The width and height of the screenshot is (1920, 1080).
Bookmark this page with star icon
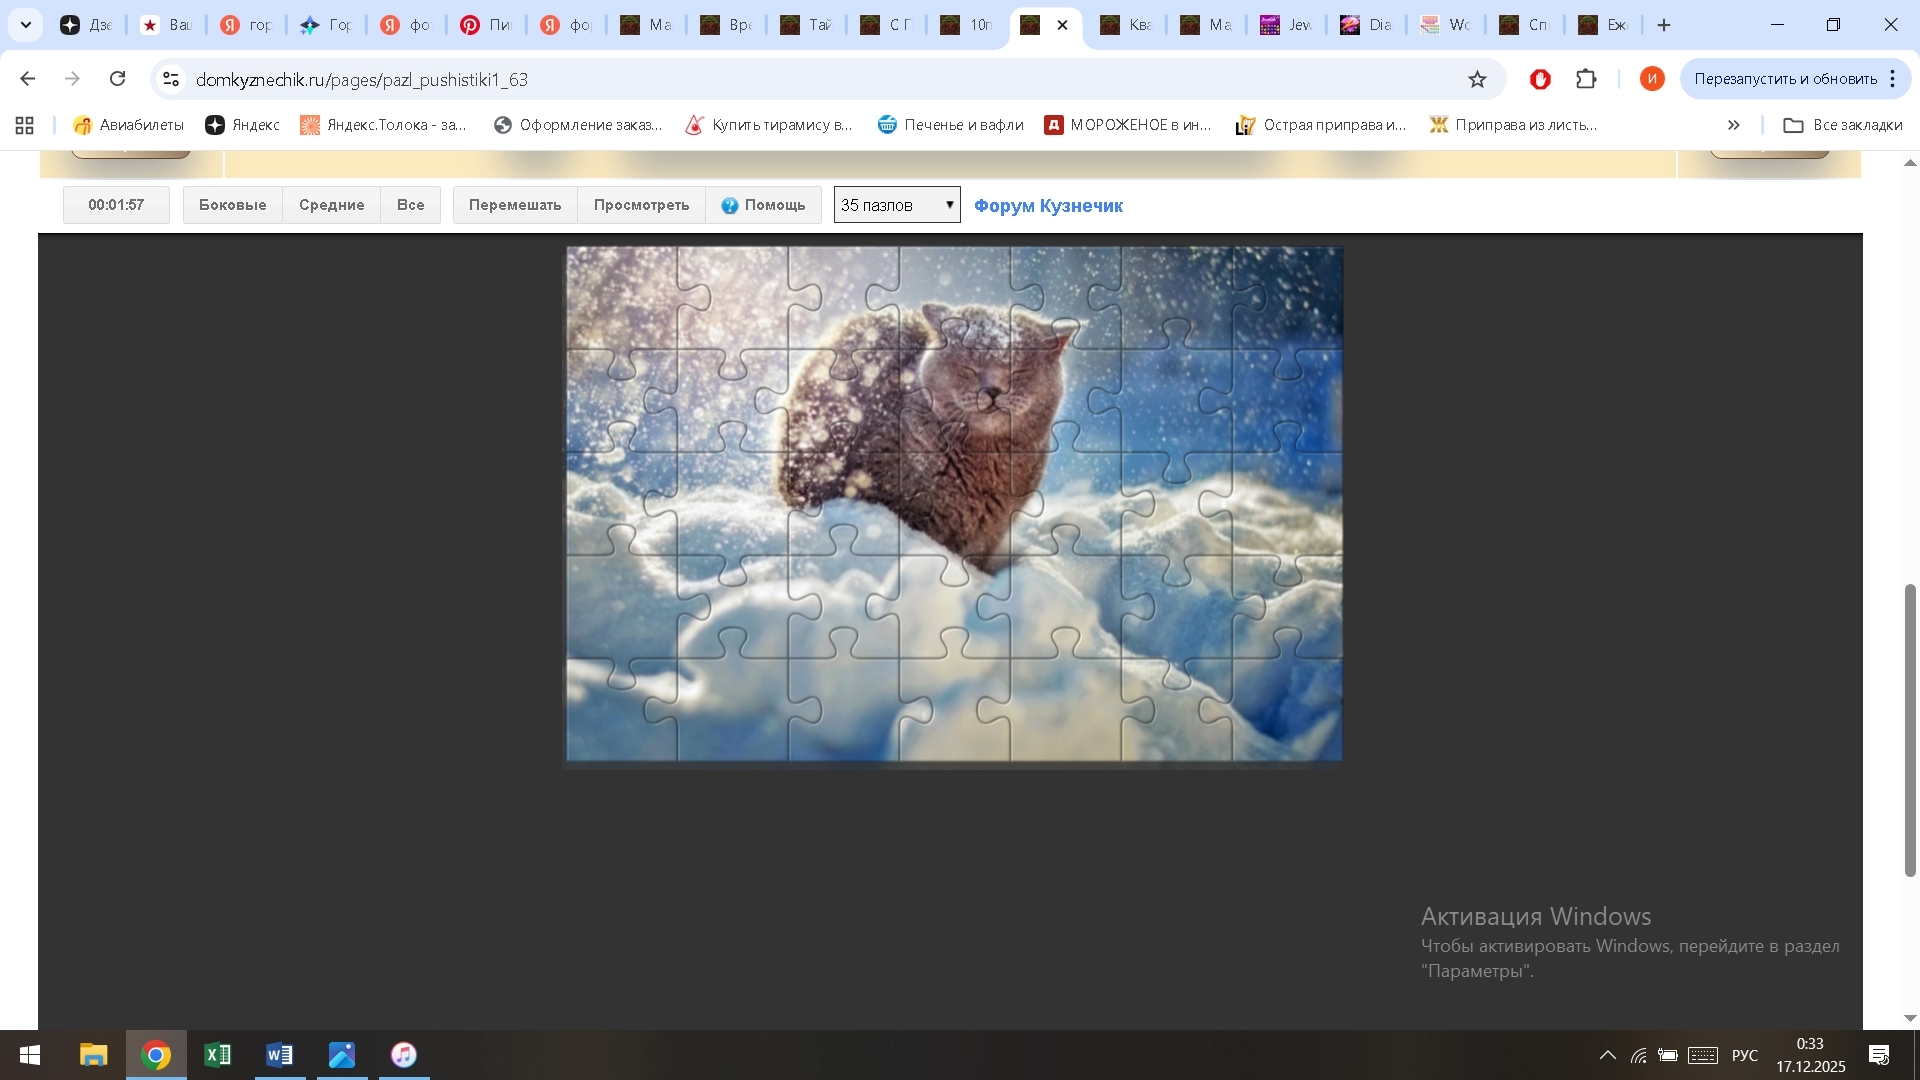pyautogui.click(x=1477, y=79)
